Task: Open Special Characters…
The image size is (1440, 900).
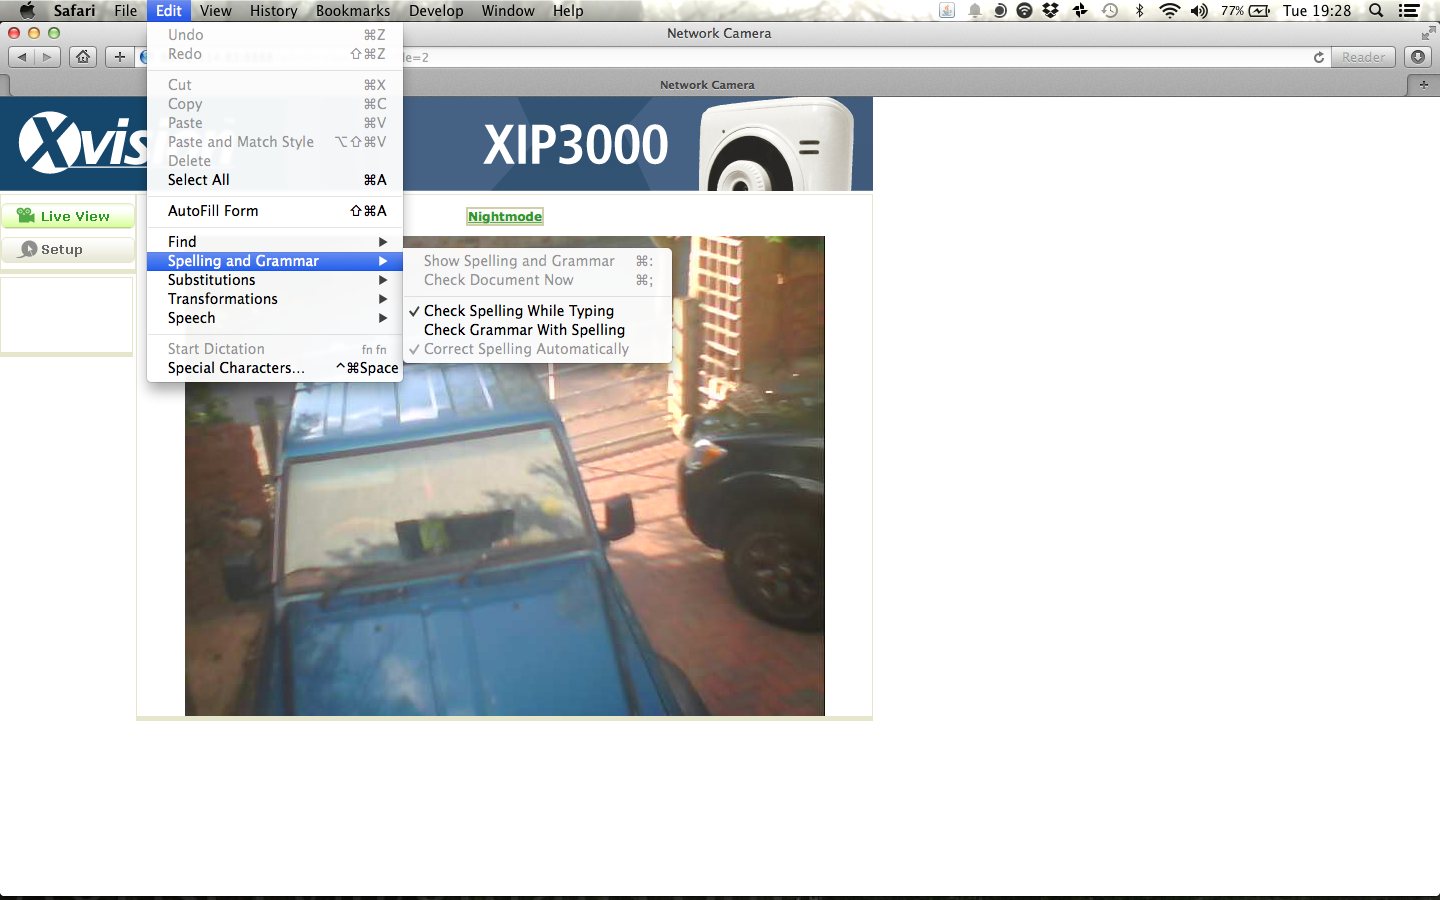Action: point(275,368)
